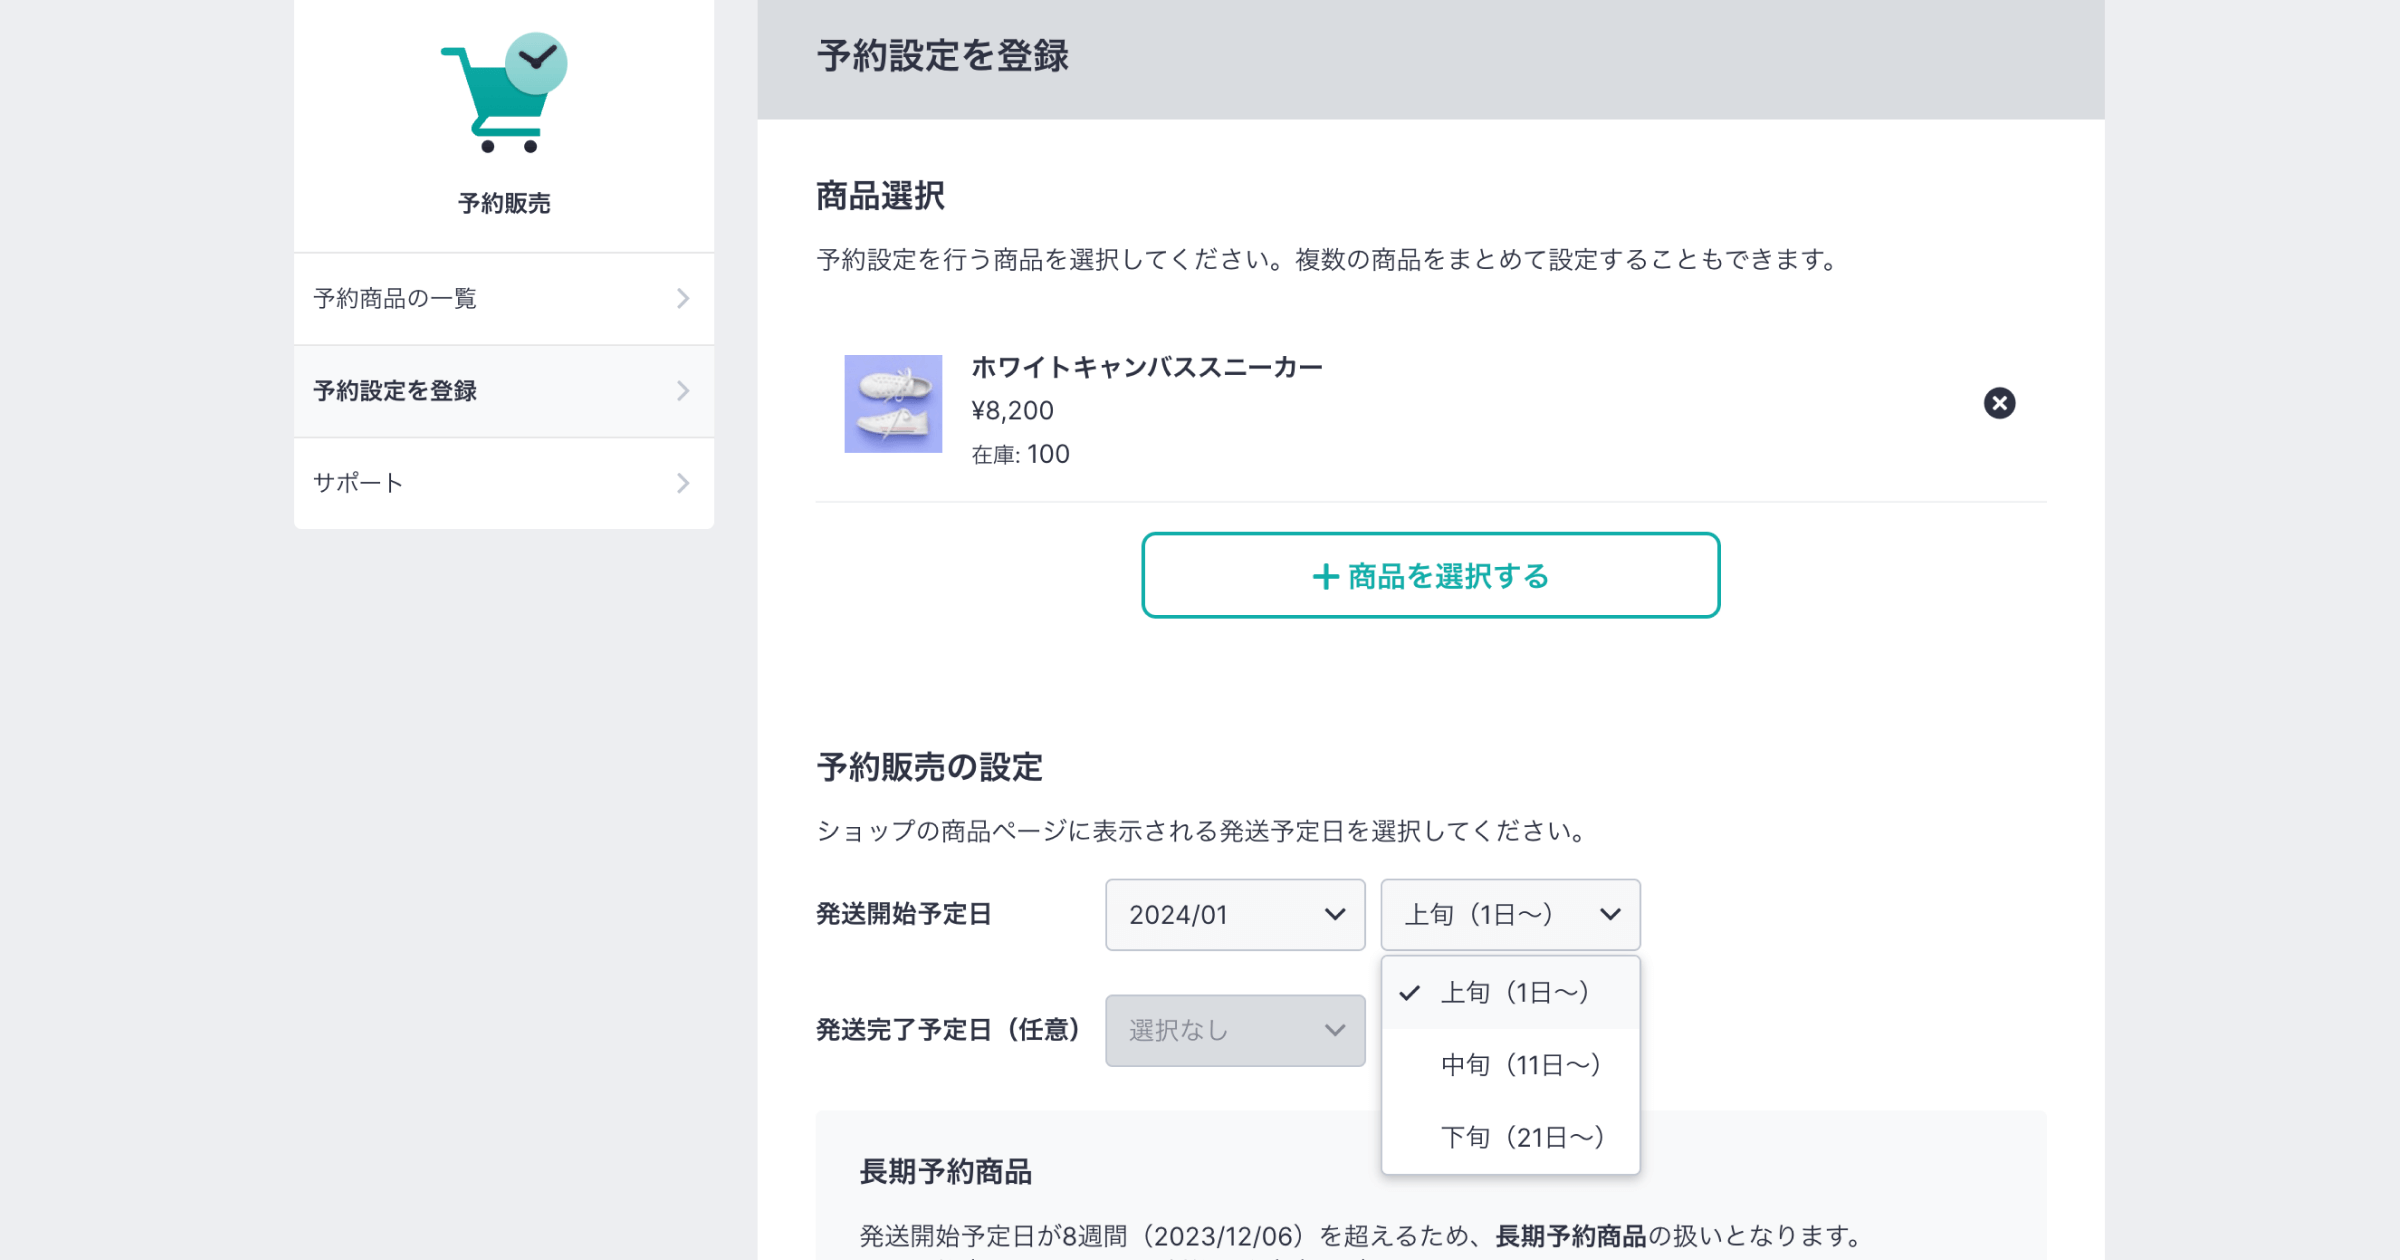Click product name ホワイトキャンバススニーカー
The width and height of the screenshot is (2400, 1260).
click(x=1147, y=367)
